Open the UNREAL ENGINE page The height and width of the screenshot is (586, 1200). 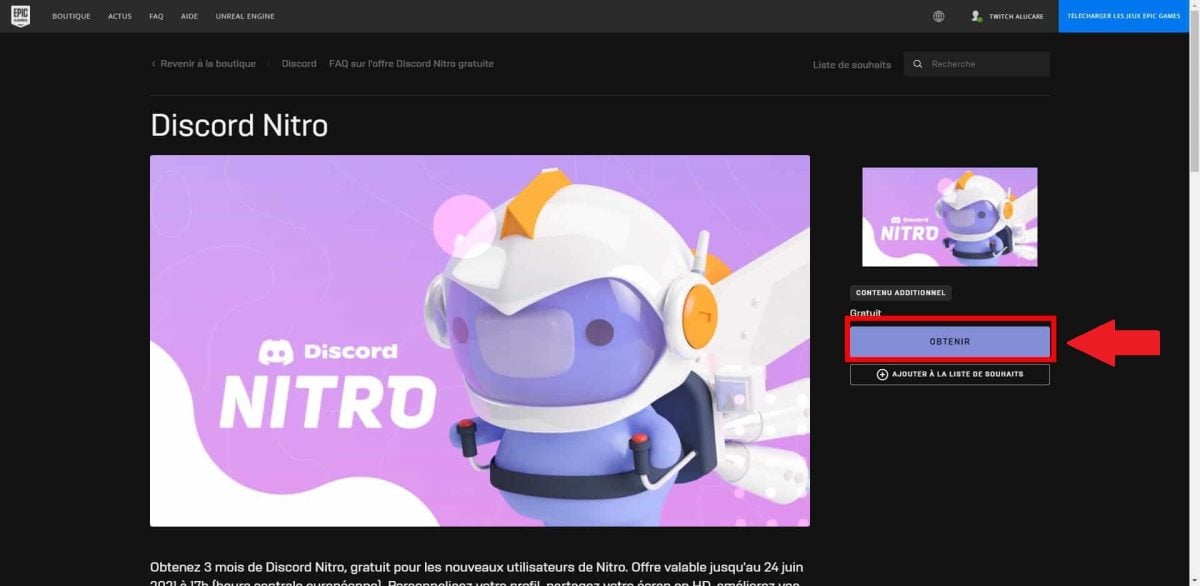click(x=244, y=16)
